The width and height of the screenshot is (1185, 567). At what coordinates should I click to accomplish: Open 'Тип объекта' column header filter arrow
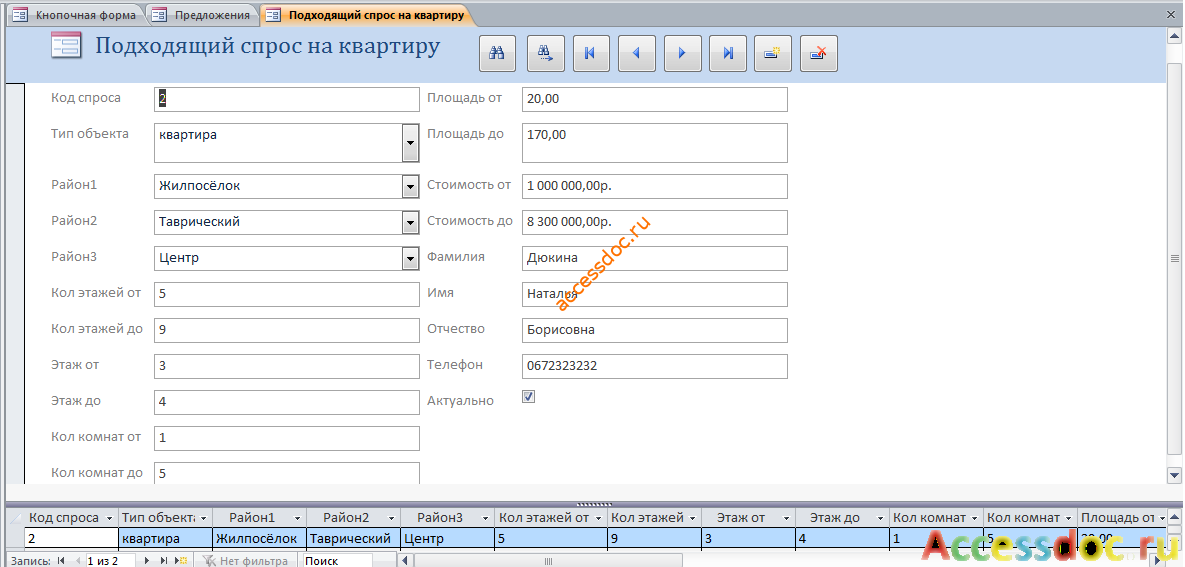coord(204,518)
